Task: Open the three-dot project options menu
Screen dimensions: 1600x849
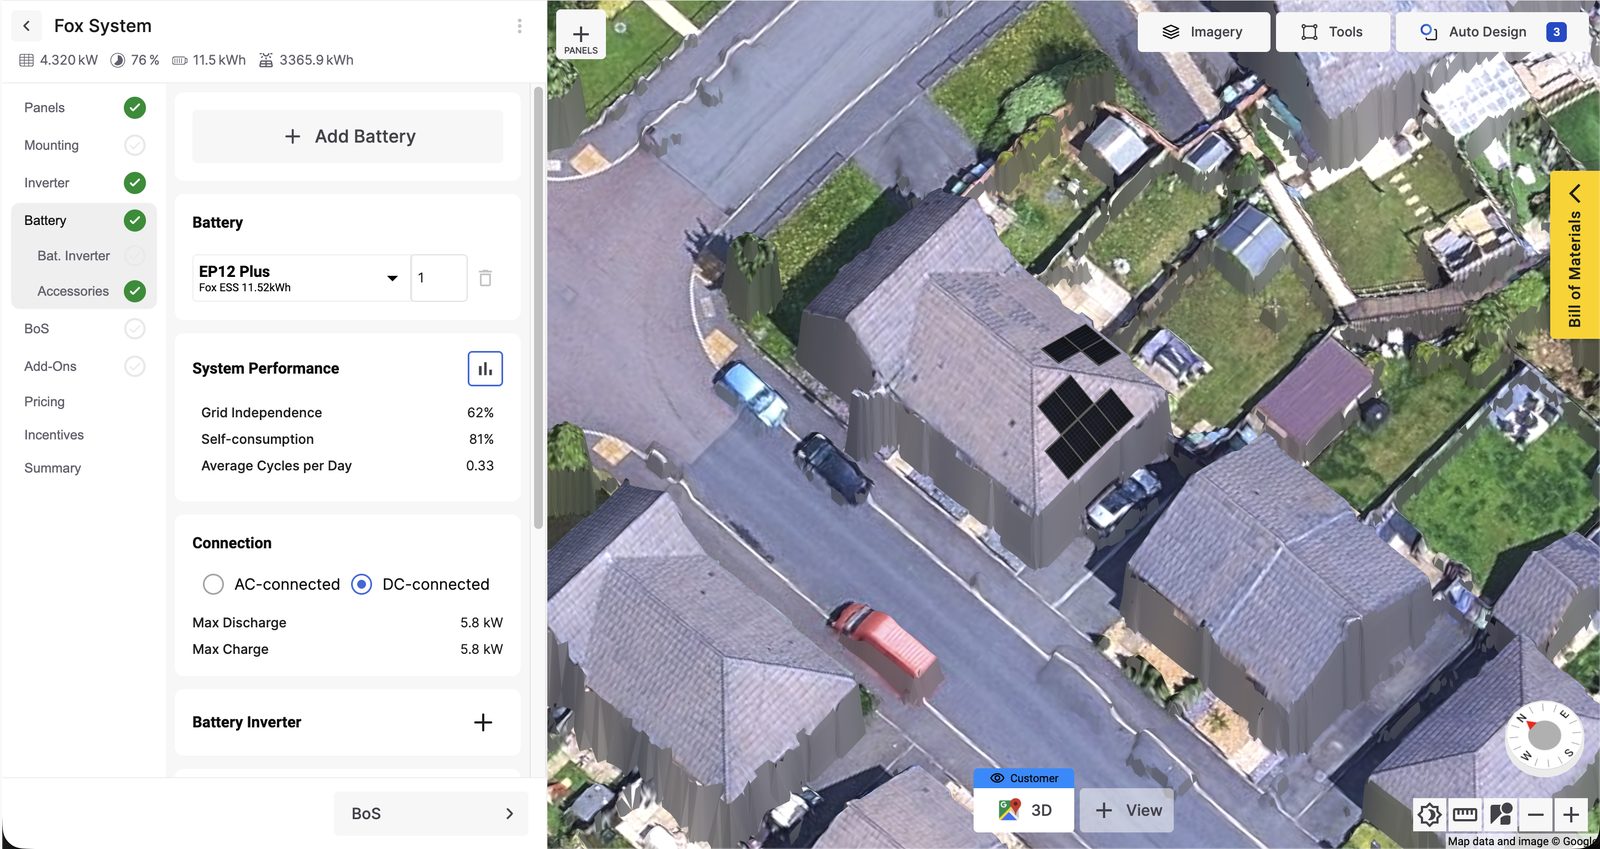Action: click(519, 26)
